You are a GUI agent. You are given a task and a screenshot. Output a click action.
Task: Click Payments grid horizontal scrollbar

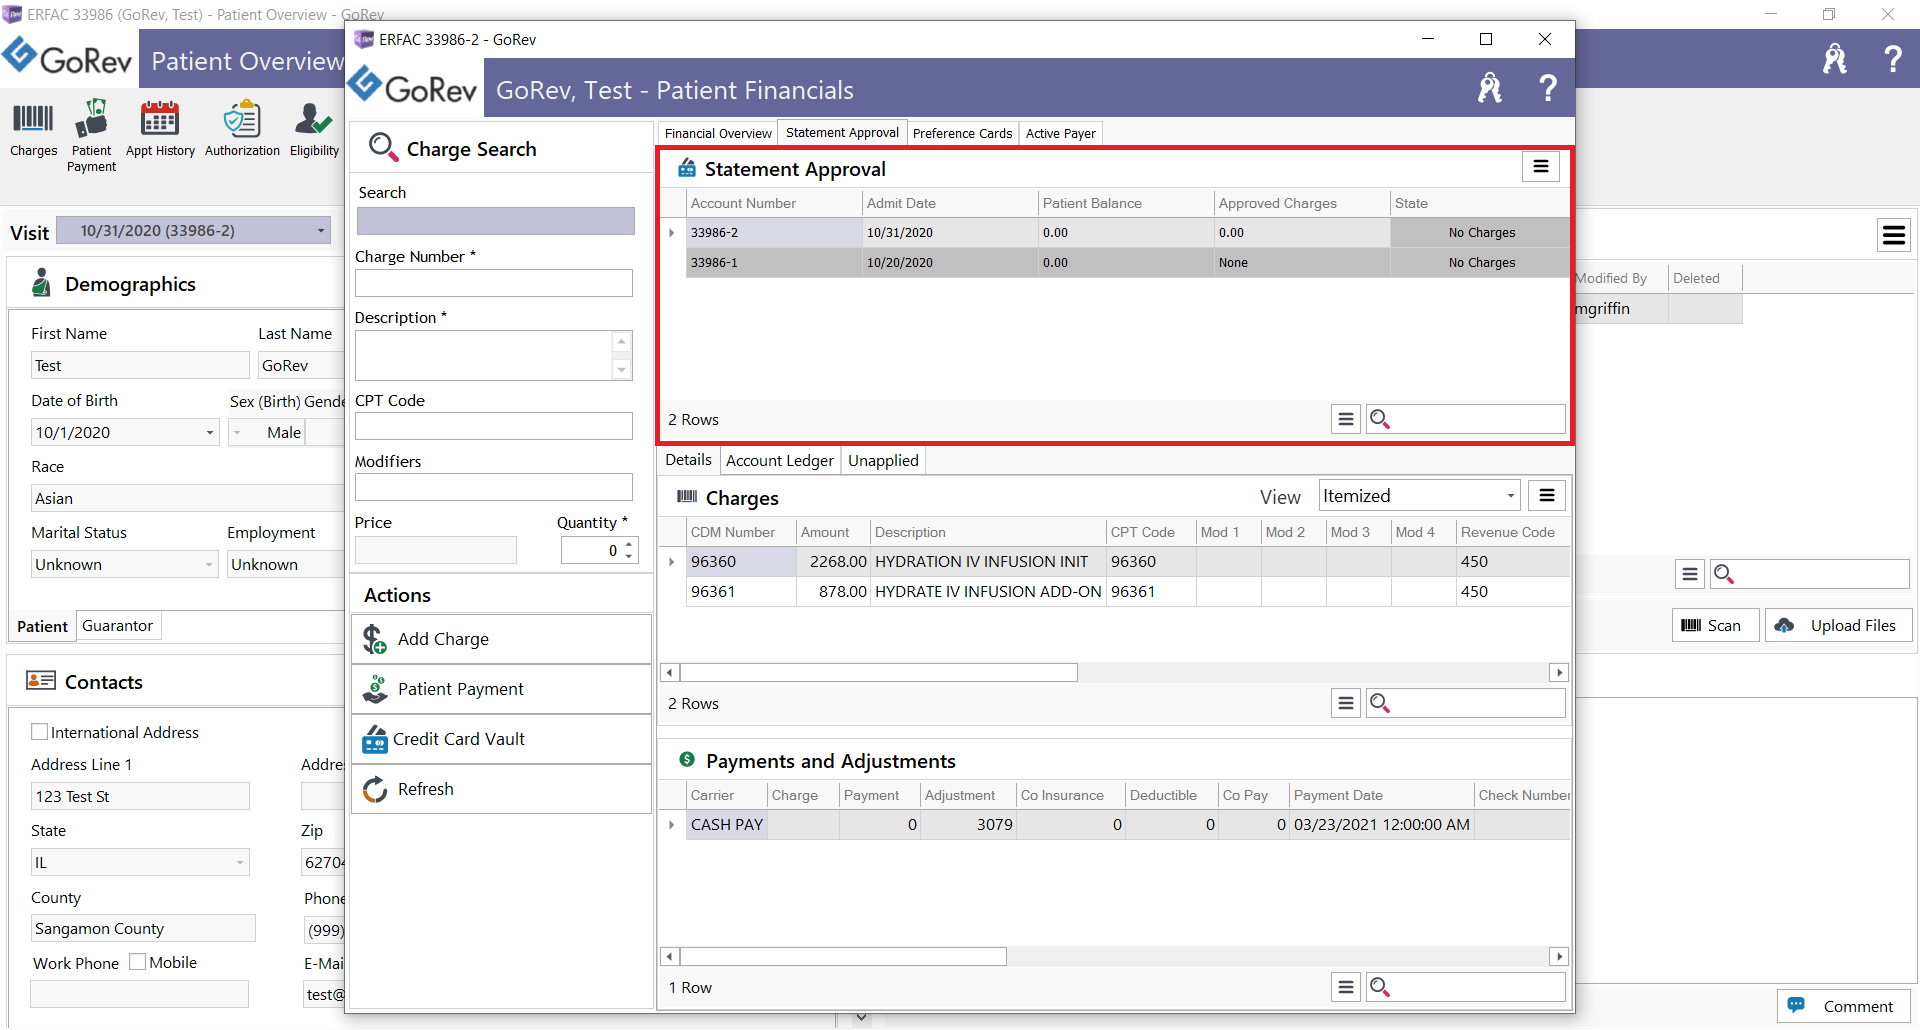pyautogui.click(x=842, y=956)
